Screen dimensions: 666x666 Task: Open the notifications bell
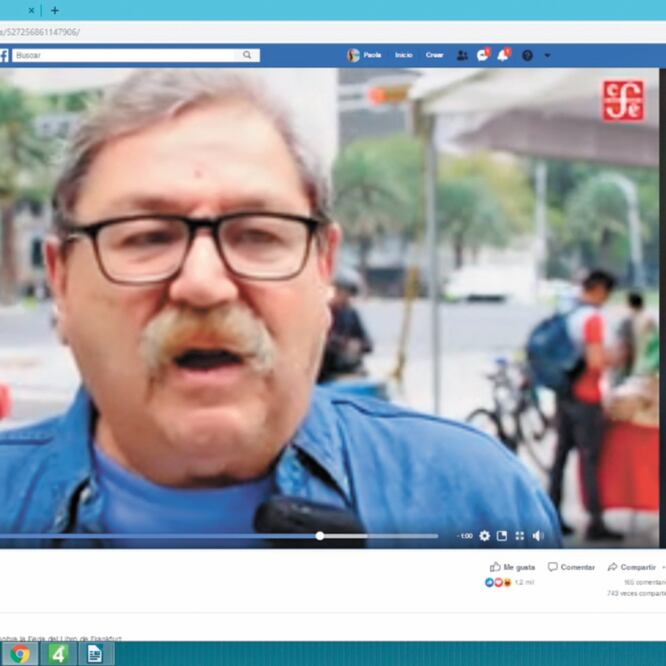(x=504, y=55)
